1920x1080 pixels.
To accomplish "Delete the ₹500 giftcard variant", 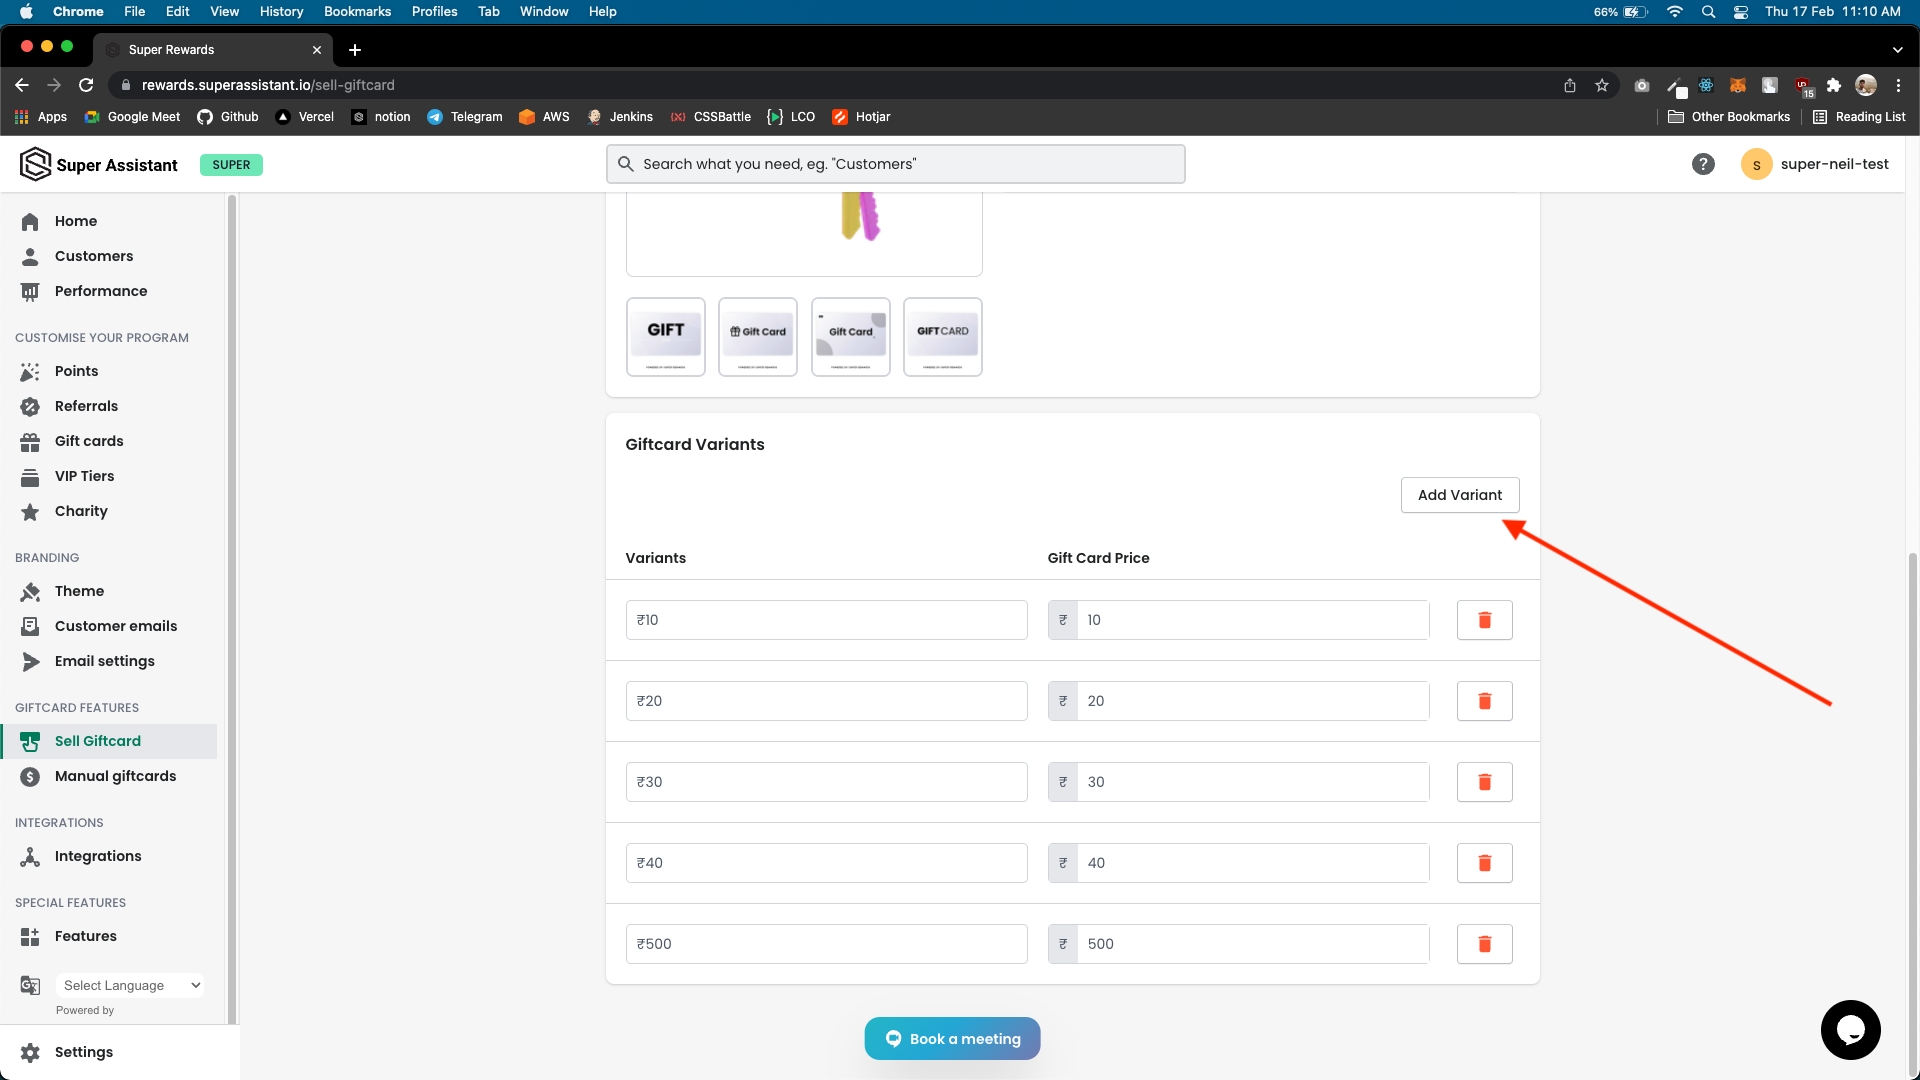I will 1484,944.
